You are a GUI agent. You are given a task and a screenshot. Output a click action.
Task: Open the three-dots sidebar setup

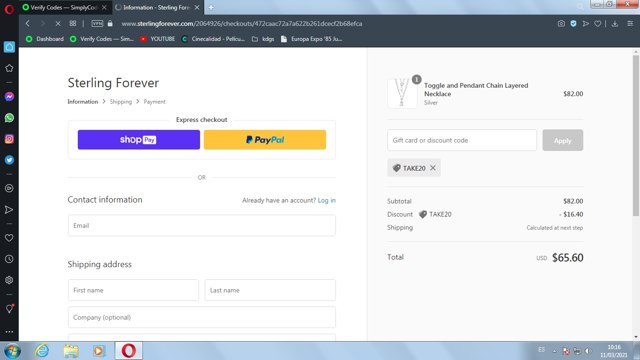(9, 332)
